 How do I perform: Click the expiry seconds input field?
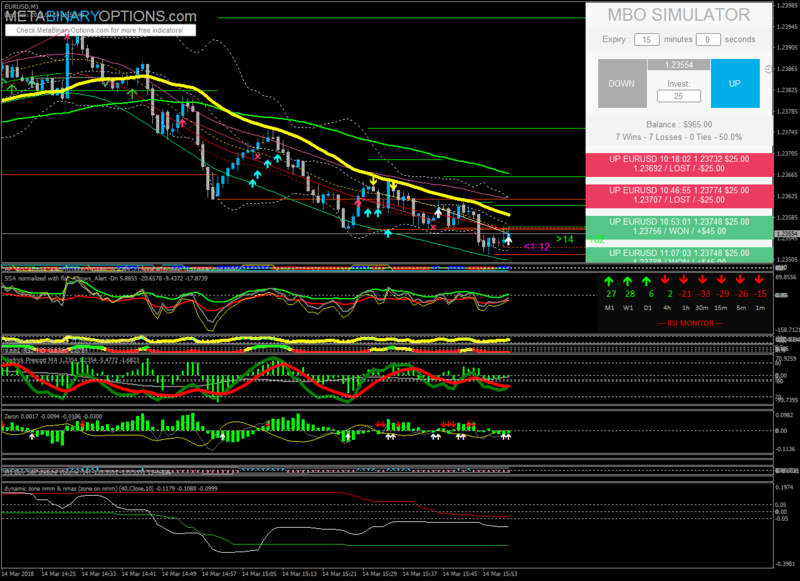tap(707, 39)
